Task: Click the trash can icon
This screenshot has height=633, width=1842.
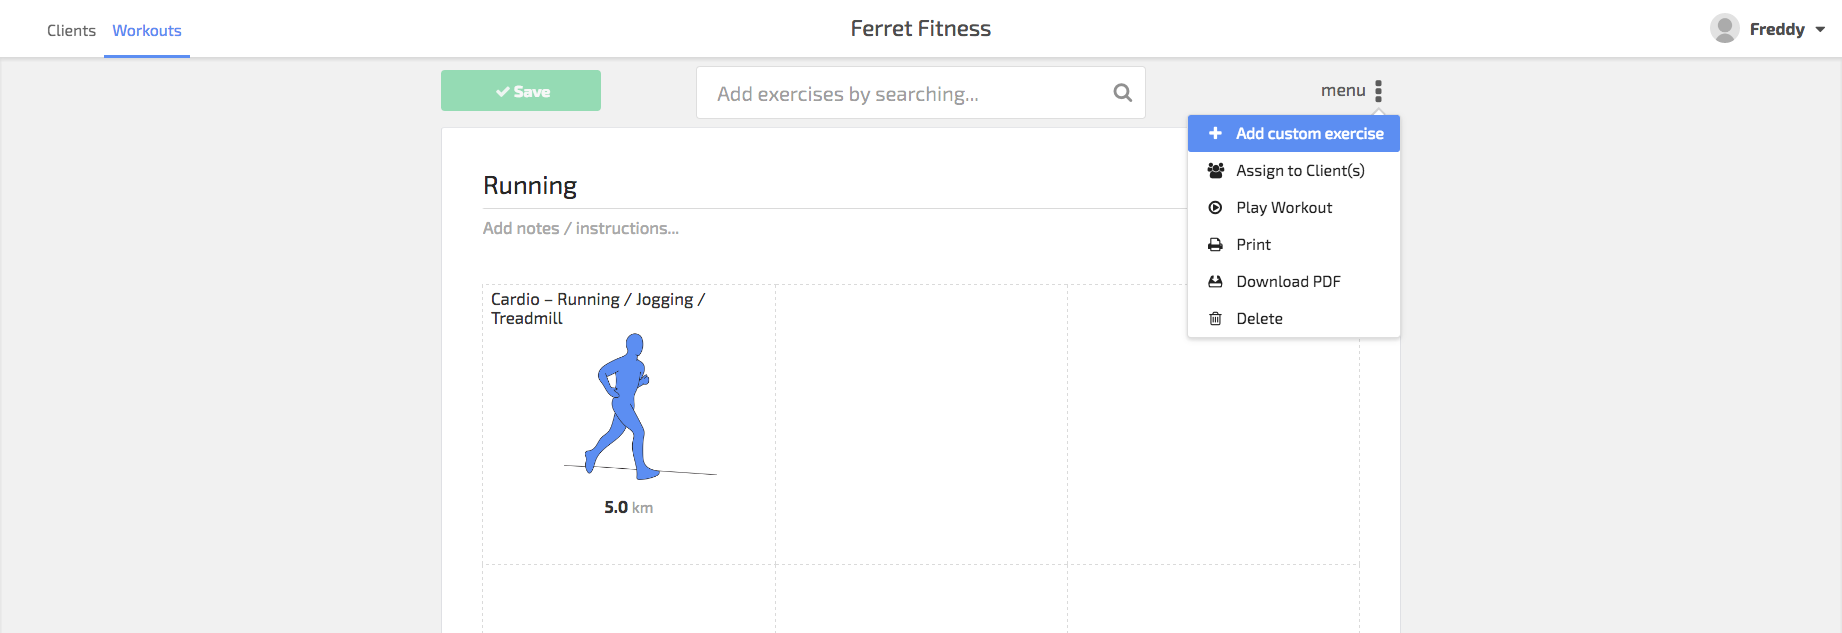Action: (1215, 319)
